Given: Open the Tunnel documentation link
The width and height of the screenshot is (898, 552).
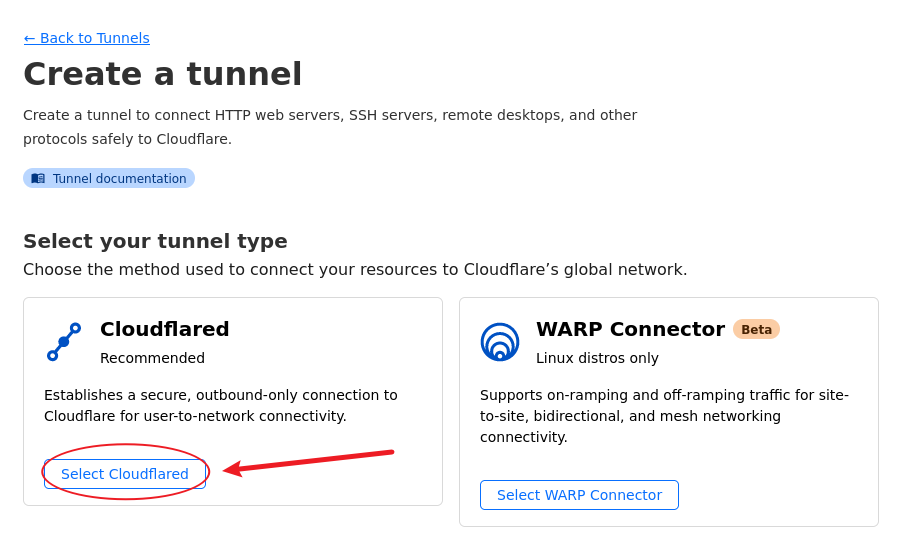Looking at the screenshot, I should pyautogui.click(x=119, y=179).
